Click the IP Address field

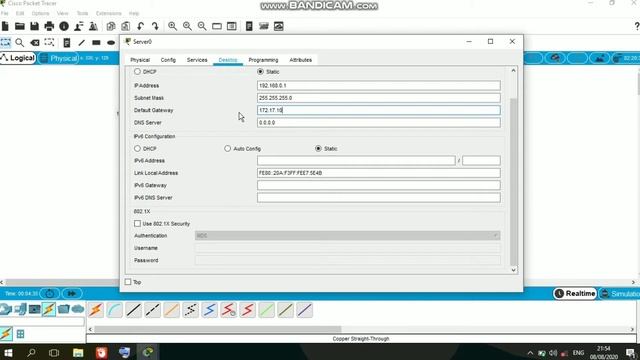tap(379, 86)
